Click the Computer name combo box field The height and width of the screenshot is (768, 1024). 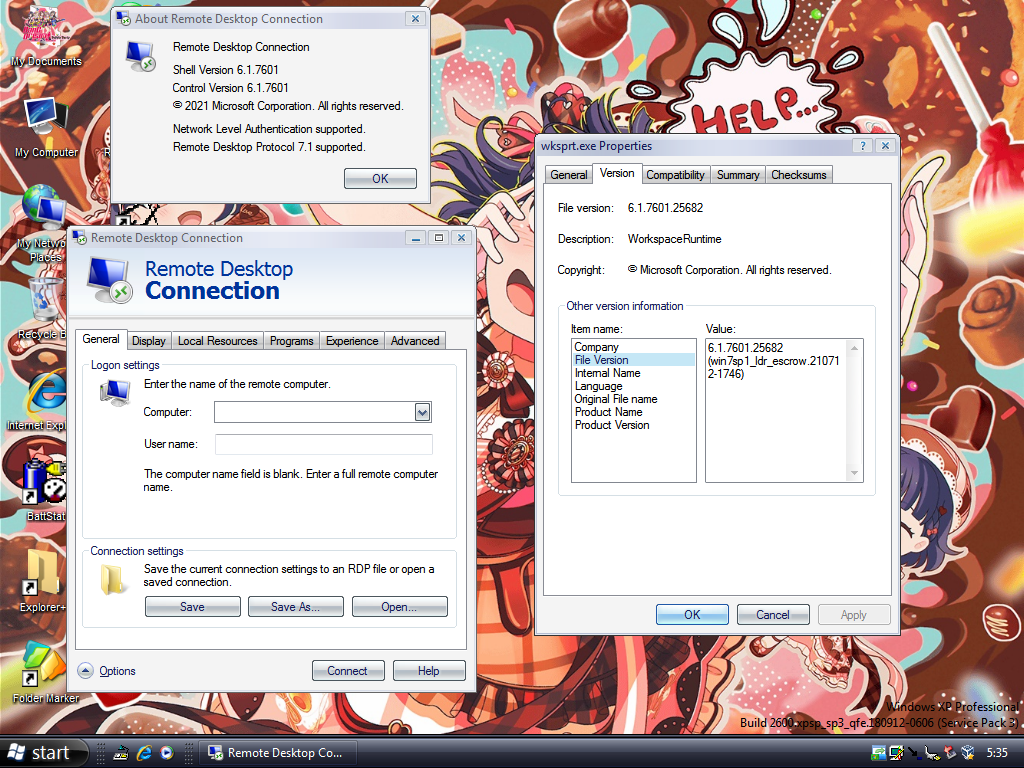click(323, 412)
